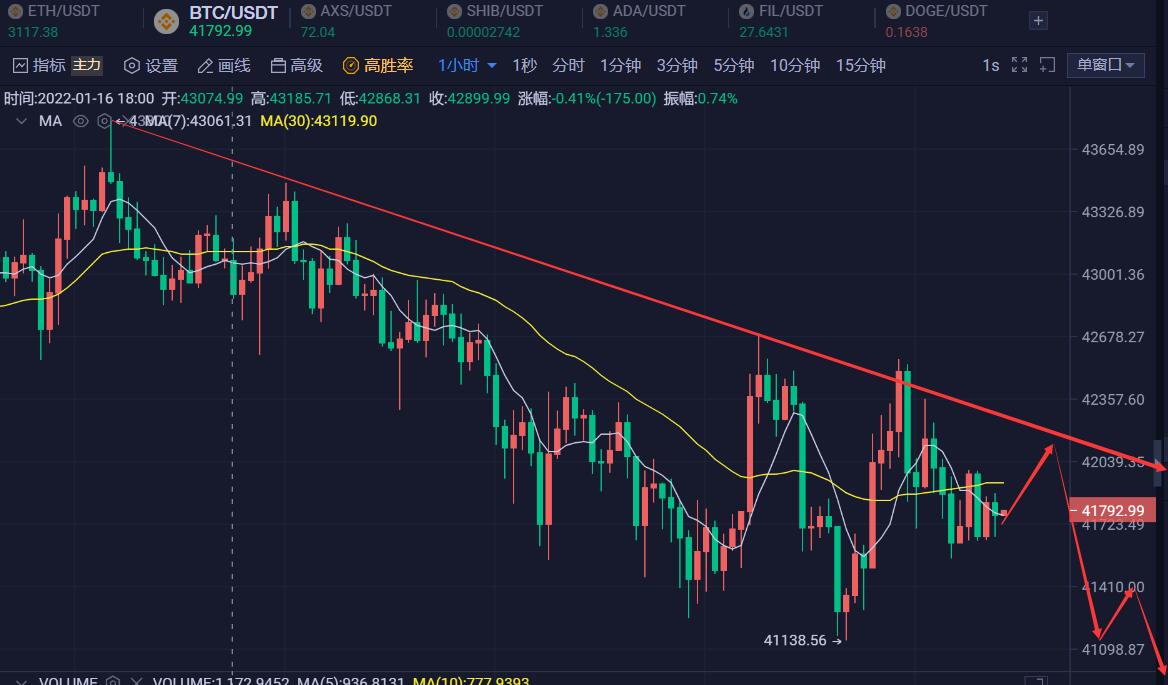
Task: Remove the VOLUME indicator with X
Action: 136,681
